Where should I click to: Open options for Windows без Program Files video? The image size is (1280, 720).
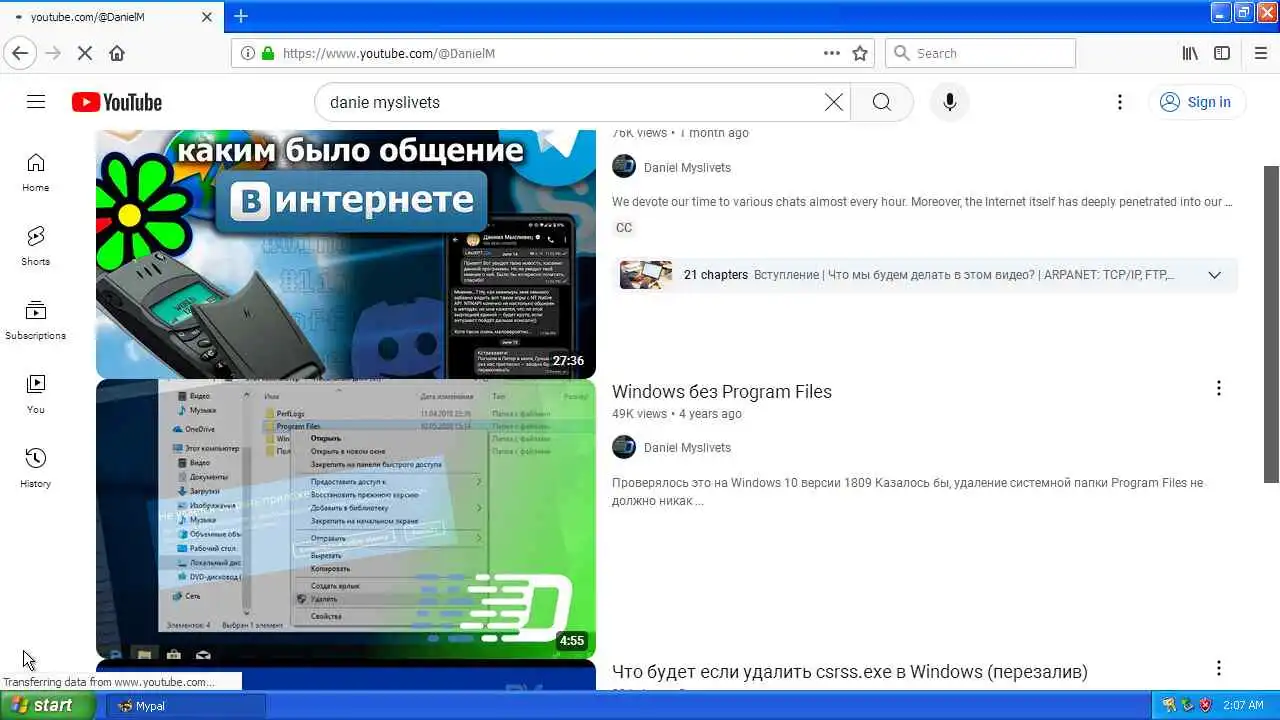pyautogui.click(x=1218, y=388)
